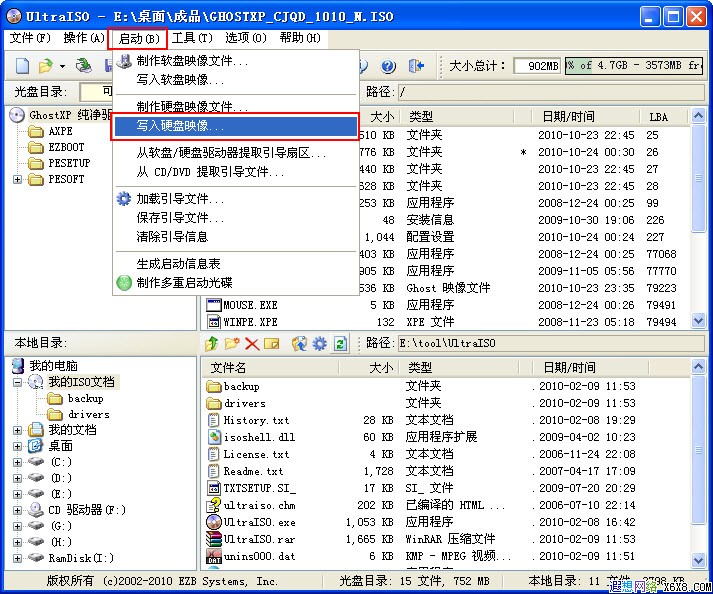Collapse the 我的ISO文档 tree node

[x=17, y=382]
